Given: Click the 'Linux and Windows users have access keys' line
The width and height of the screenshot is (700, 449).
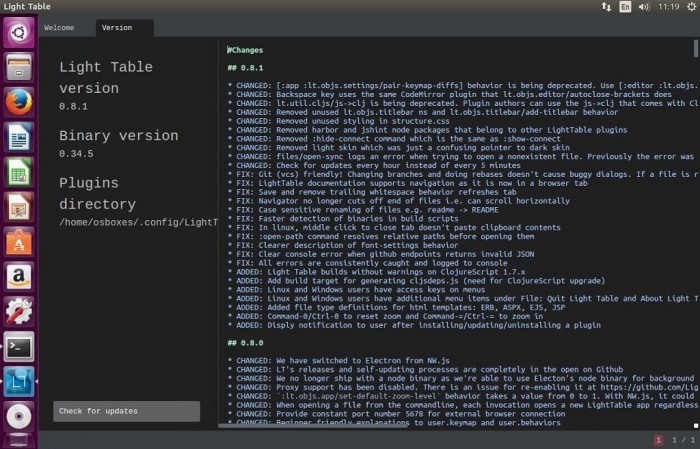Looking at the screenshot, I should coord(356,290).
